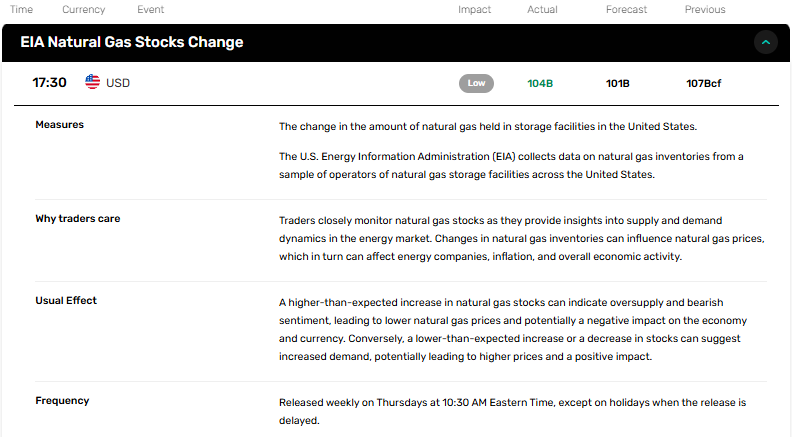Click the Previous column header
This screenshot has height=437, width=792.
click(x=705, y=9)
